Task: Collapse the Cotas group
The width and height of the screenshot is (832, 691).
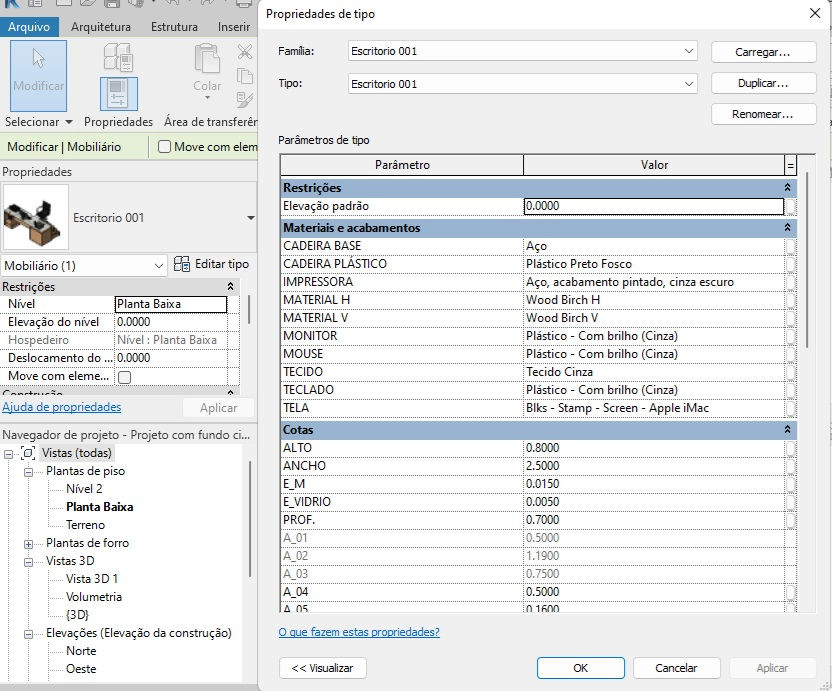Action: 787,429
